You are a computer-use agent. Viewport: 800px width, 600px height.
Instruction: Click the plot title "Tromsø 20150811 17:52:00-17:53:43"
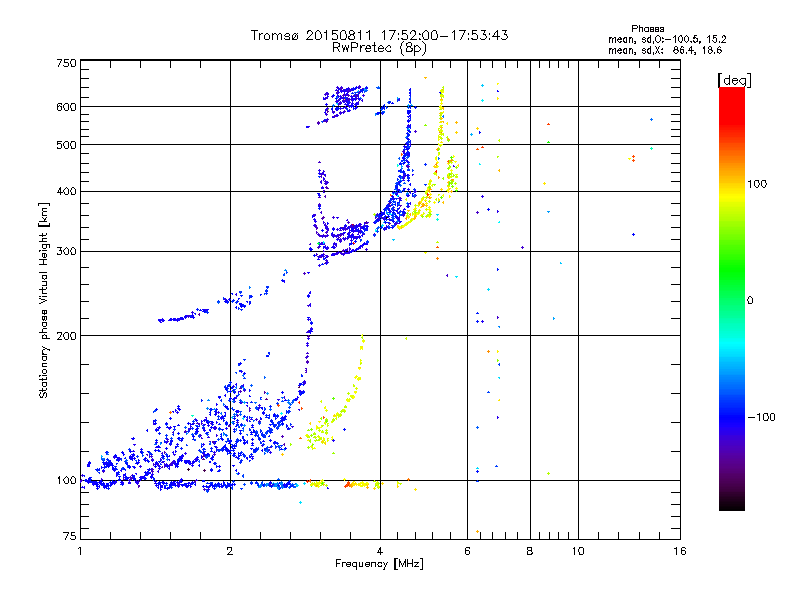[x=379, y=35]
